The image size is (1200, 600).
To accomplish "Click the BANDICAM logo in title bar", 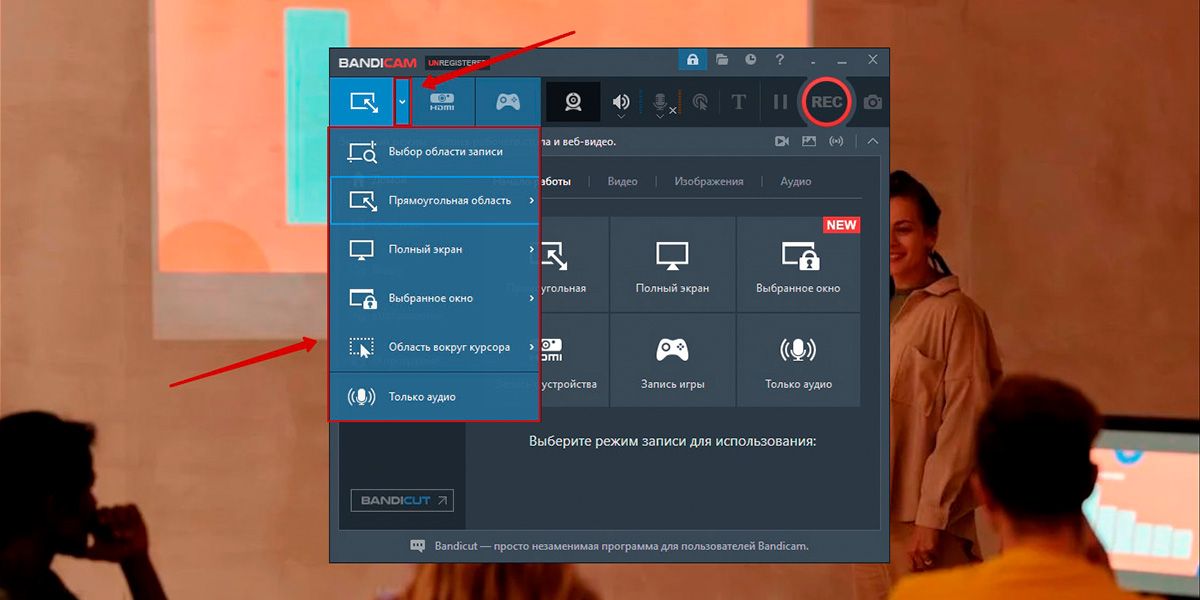I will pos(378,62).
